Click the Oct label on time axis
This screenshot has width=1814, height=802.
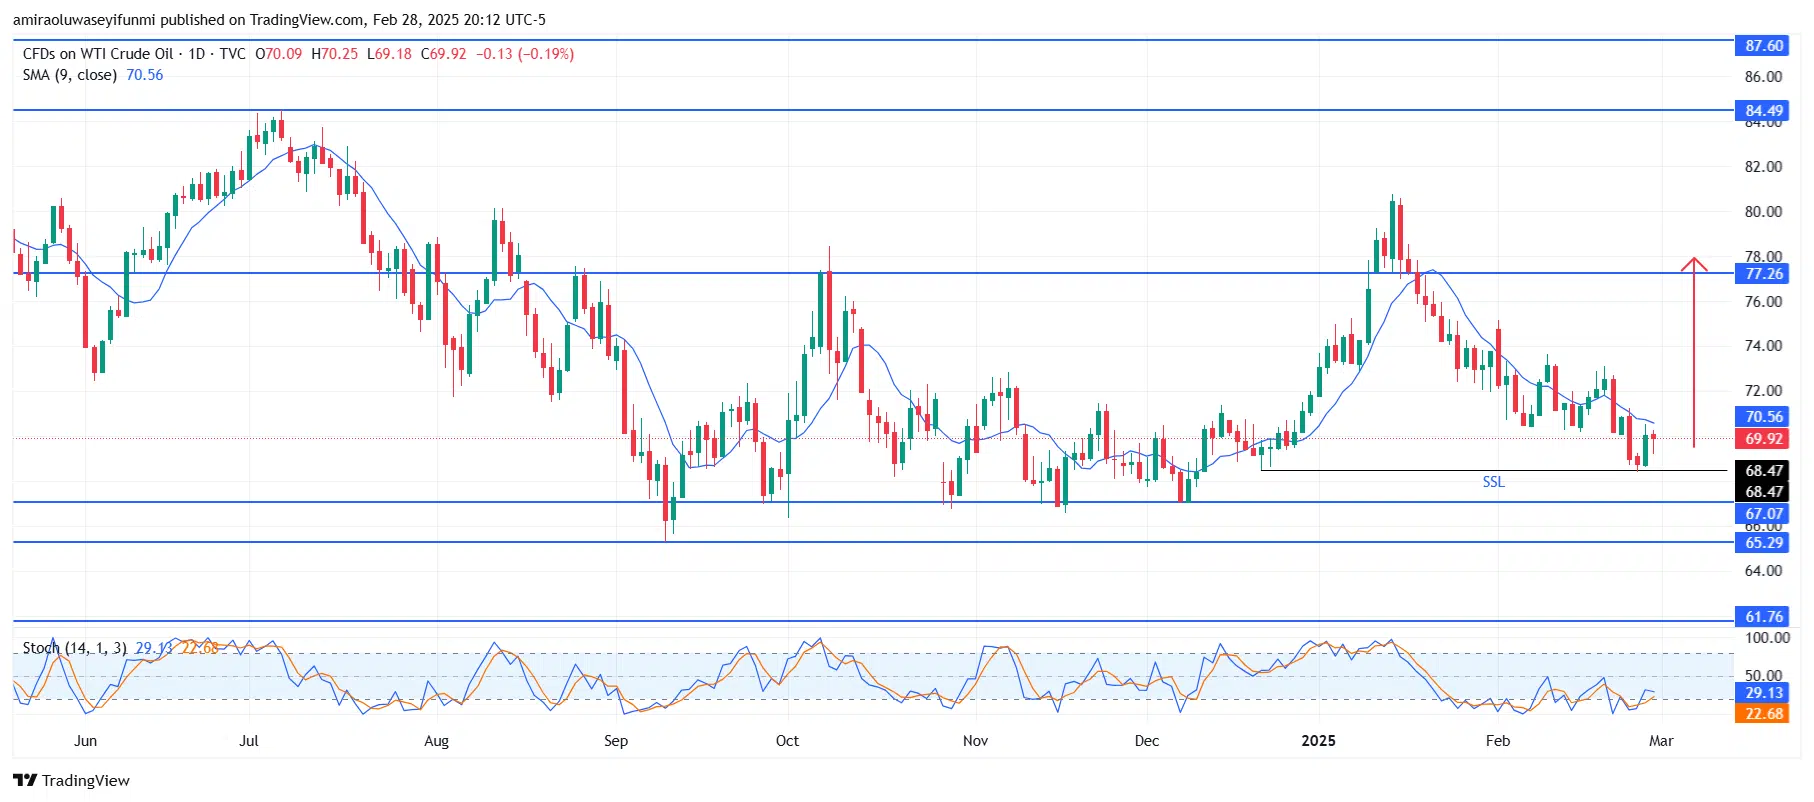pyautogui.click(x=787, y=741)
